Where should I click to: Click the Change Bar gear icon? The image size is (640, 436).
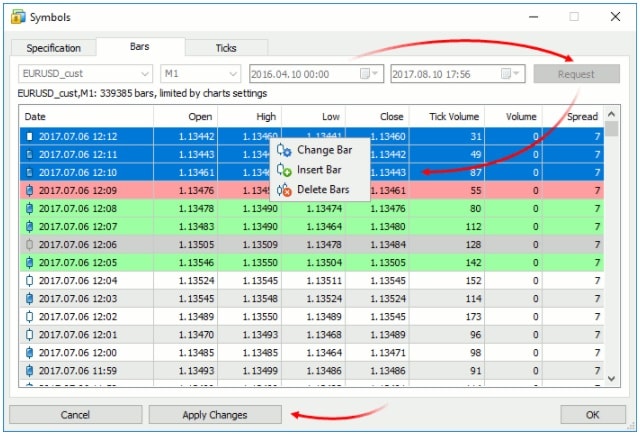[284, 150]
